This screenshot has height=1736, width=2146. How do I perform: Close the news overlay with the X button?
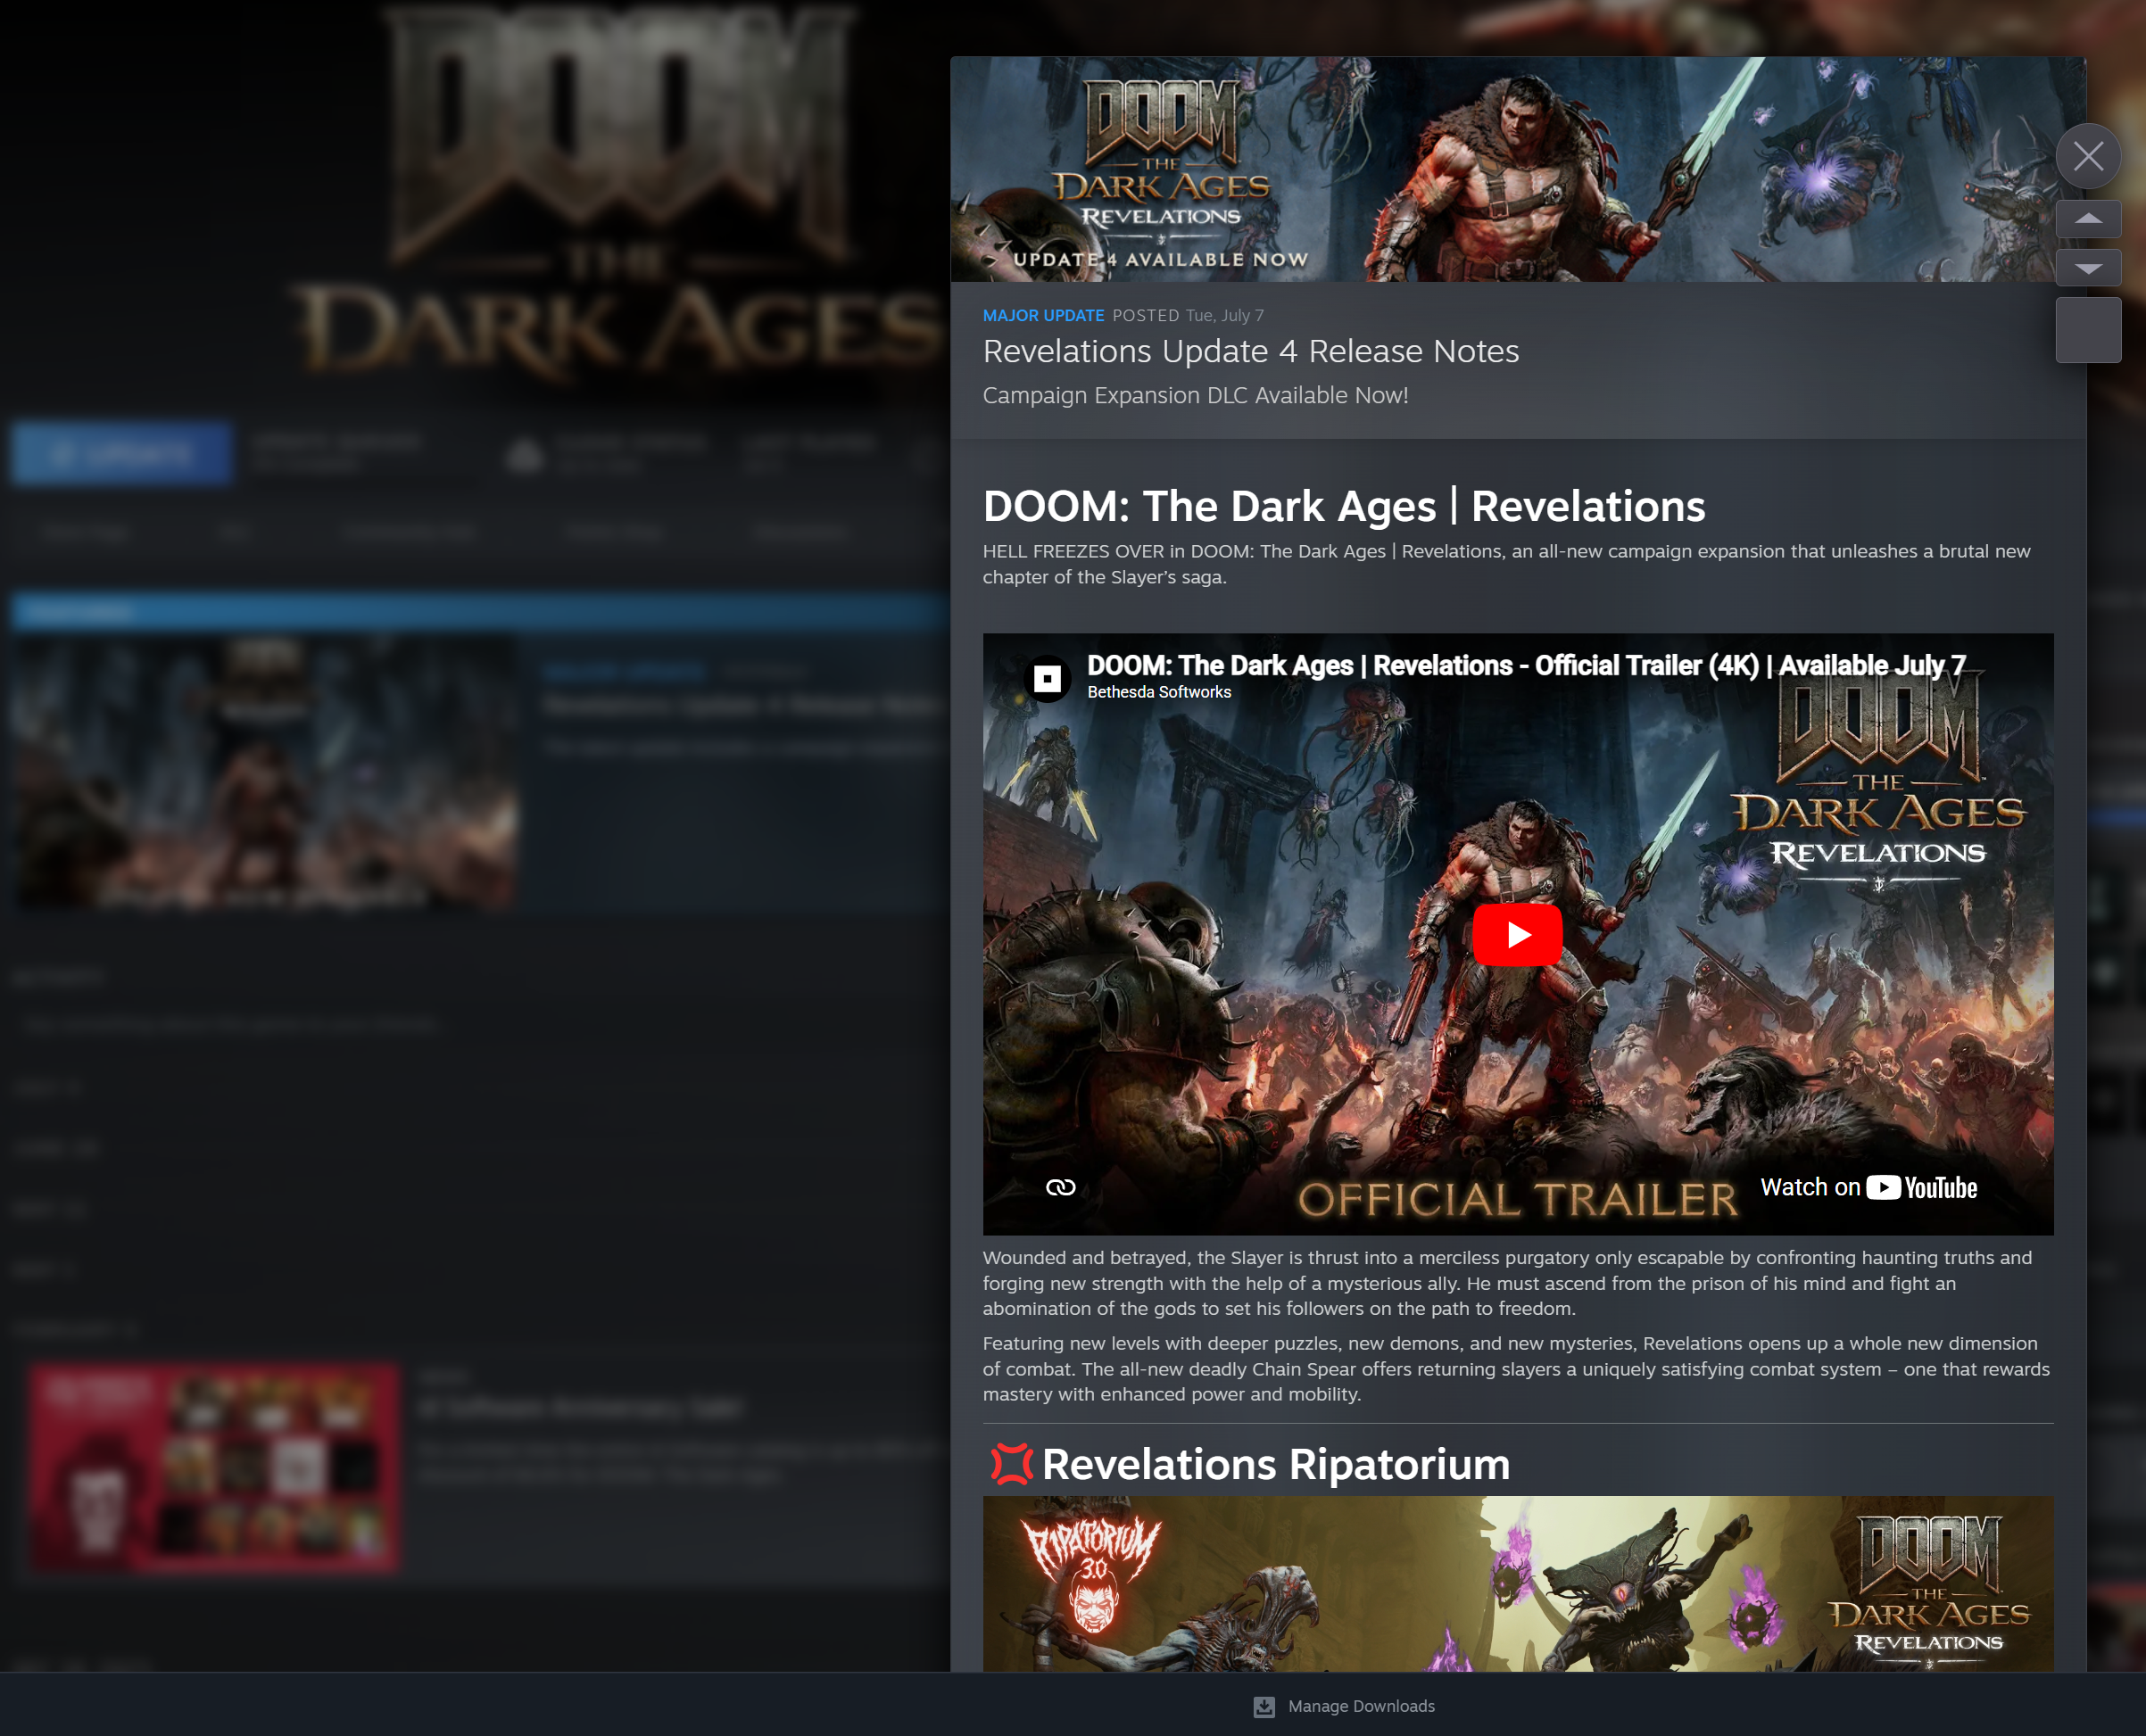2088,156
